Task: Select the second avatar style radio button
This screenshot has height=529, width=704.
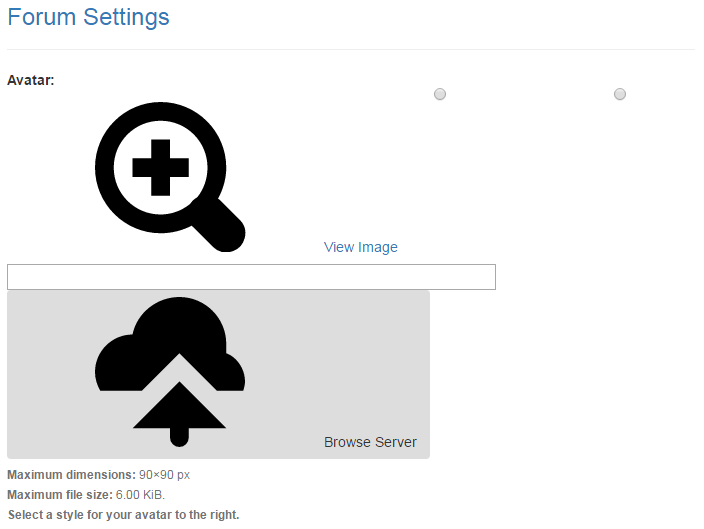Action: tap(620, 94)
